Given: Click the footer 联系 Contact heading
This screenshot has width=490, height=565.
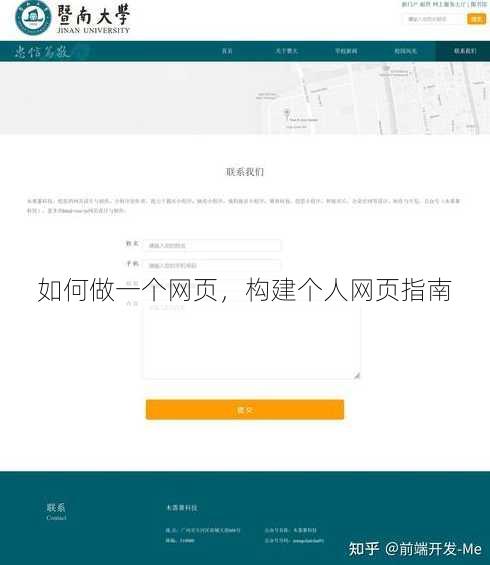Looking at the screenshot, I should pos(56,512).
